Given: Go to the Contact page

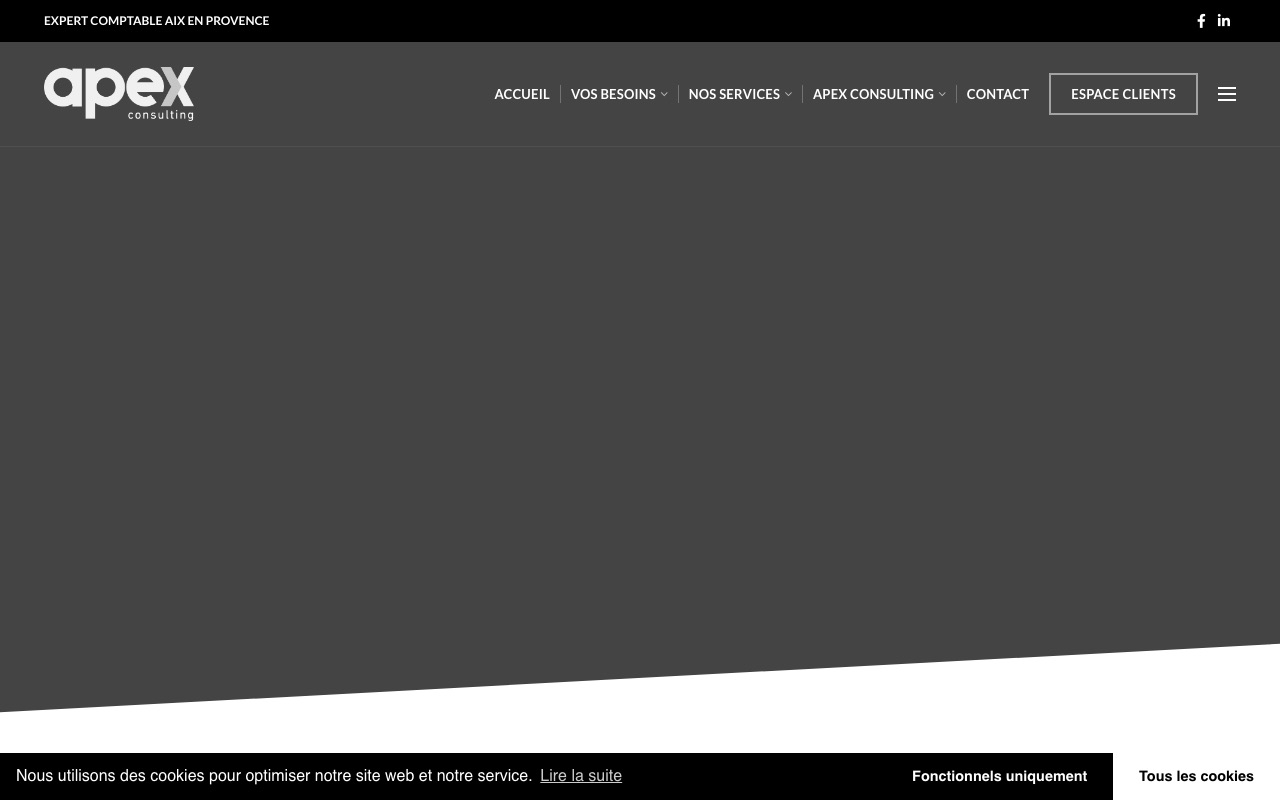Looking at the screenshot, I should click(998, 94).
